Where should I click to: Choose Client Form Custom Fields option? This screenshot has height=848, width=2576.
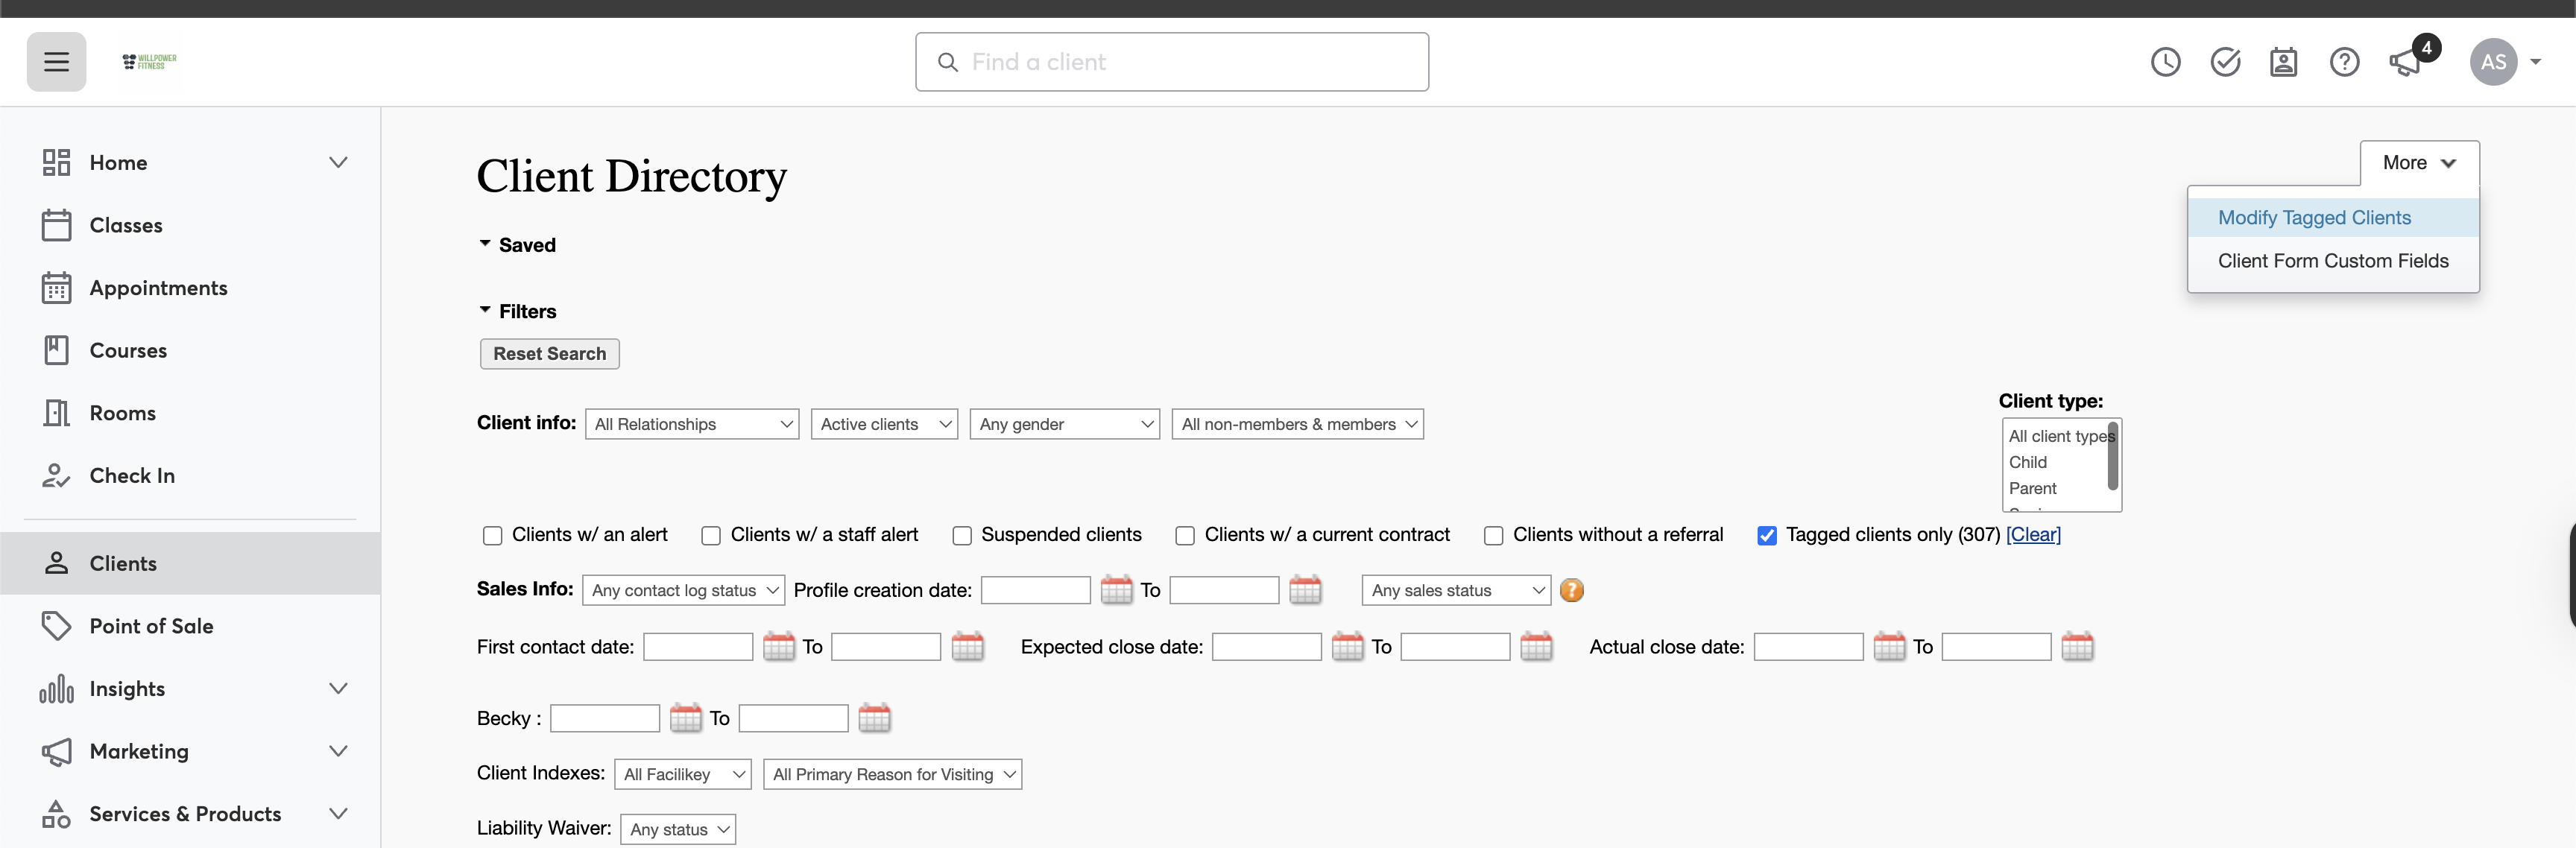pyautogui.click(x=2332, y=261)
